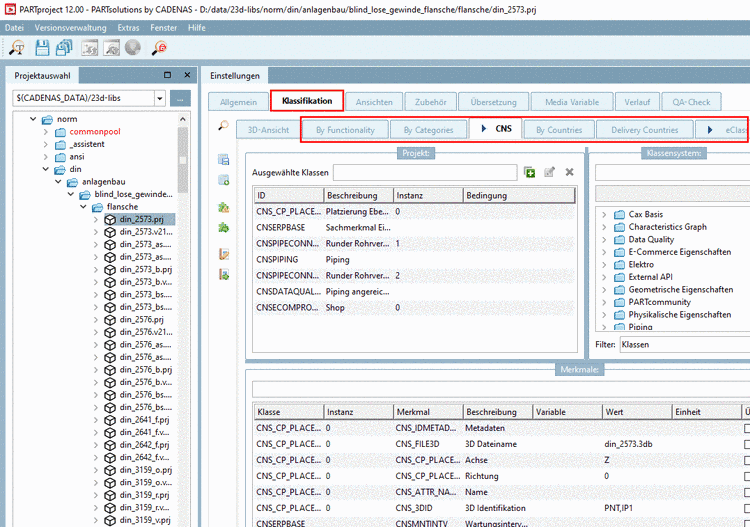The width and height of the screenshot is (750, 527).
Task: Click the folder icon of Cax Basis
Action: [619, 214]
